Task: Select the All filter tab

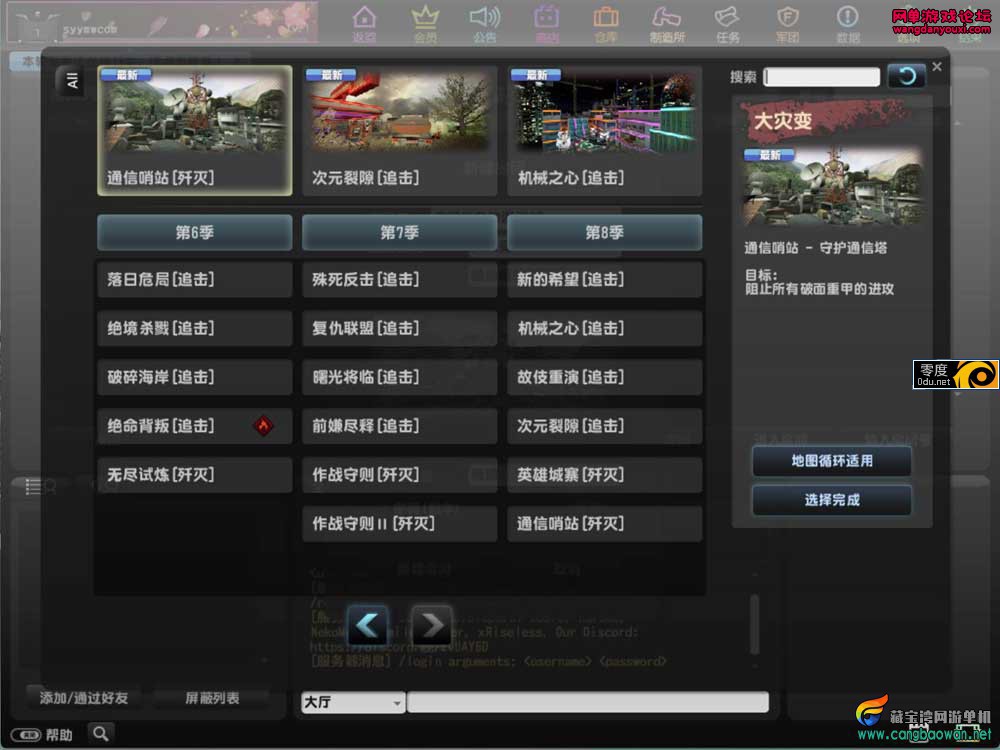Action: pos(72,80)
